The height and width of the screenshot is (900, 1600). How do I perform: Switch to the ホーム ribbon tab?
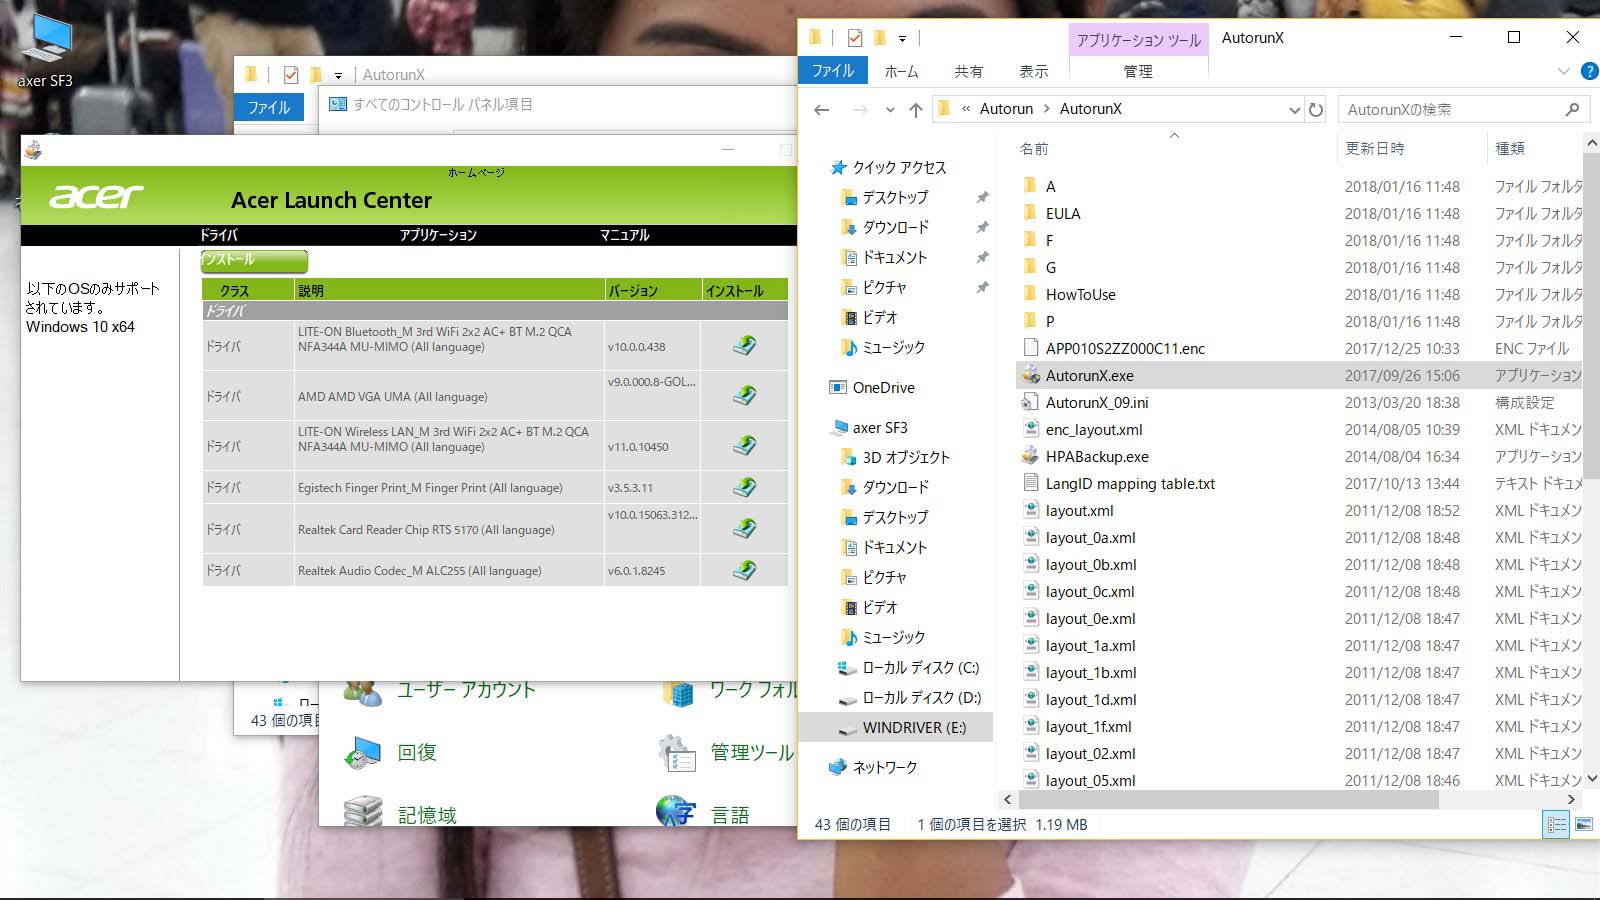(901, 71)
